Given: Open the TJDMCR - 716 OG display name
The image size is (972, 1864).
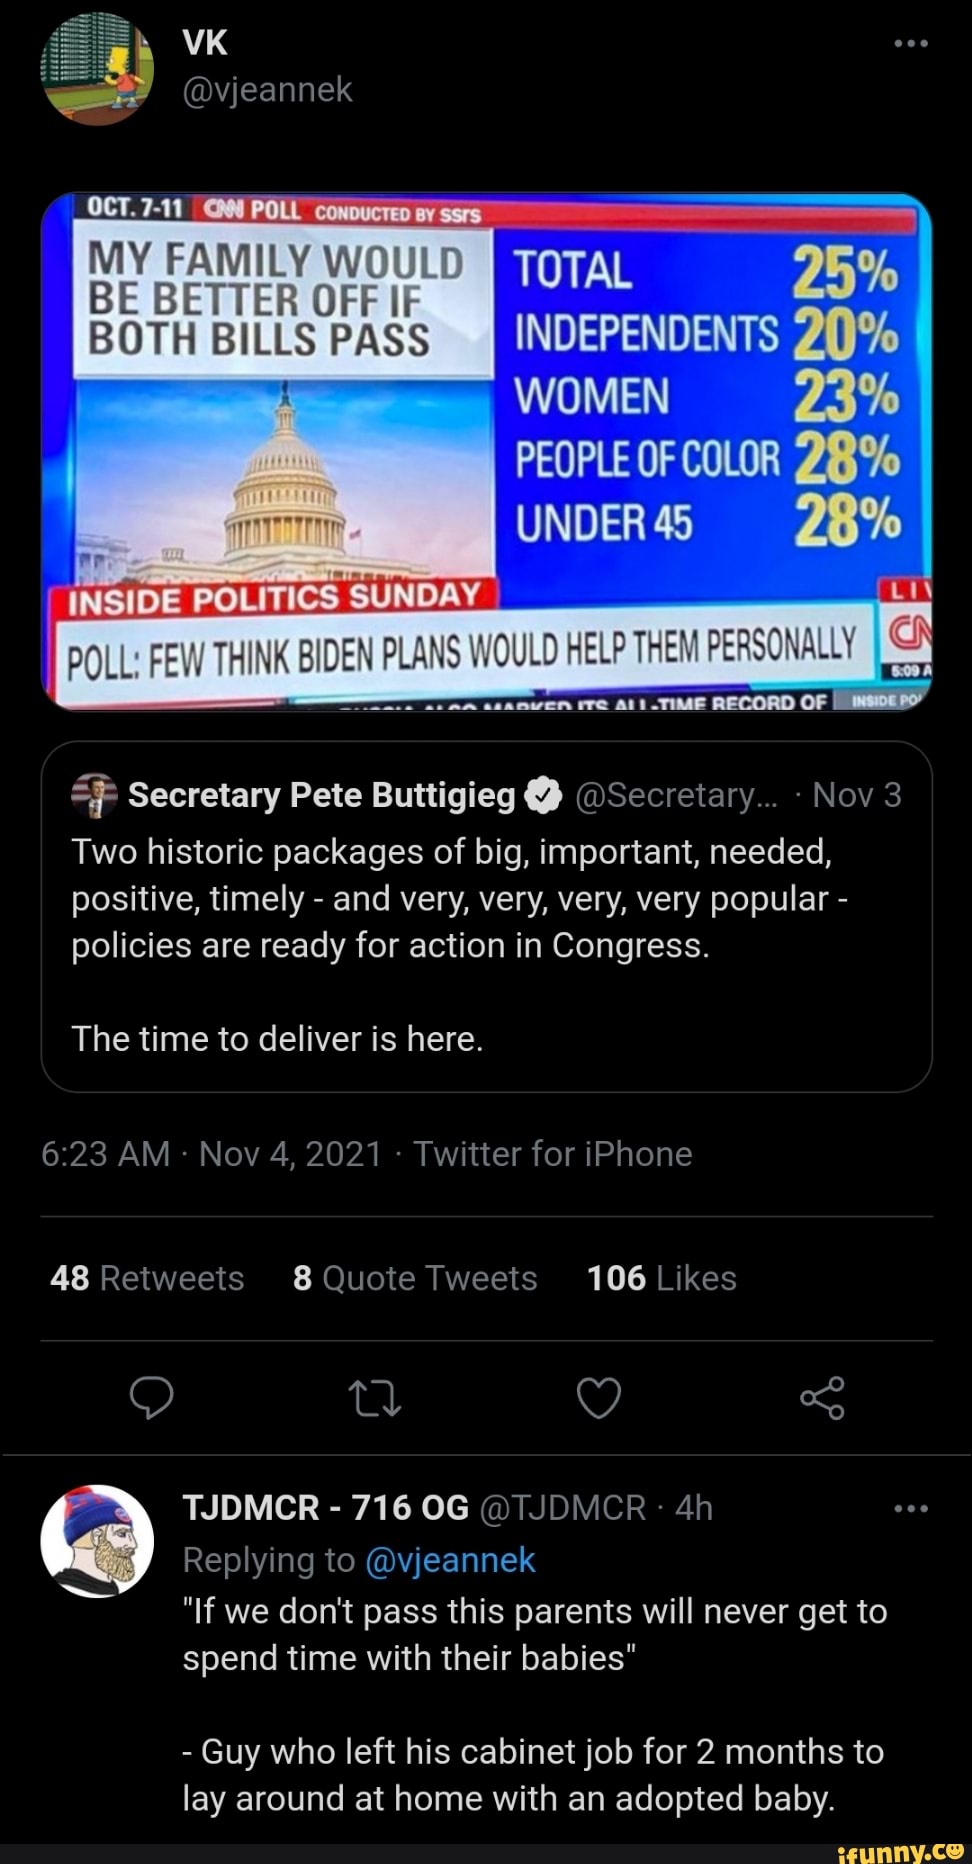Looking at the screenshot, I should tap(325, 1507).
